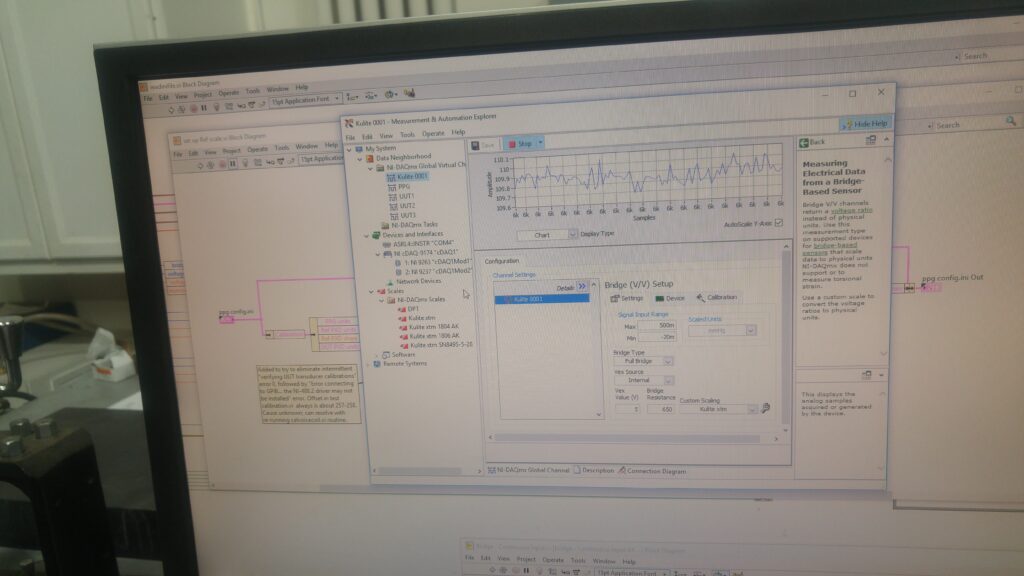Viewport: 1024px width, 576px height.
Task: Collapse the Scales tree node
Action: point(370,291)
